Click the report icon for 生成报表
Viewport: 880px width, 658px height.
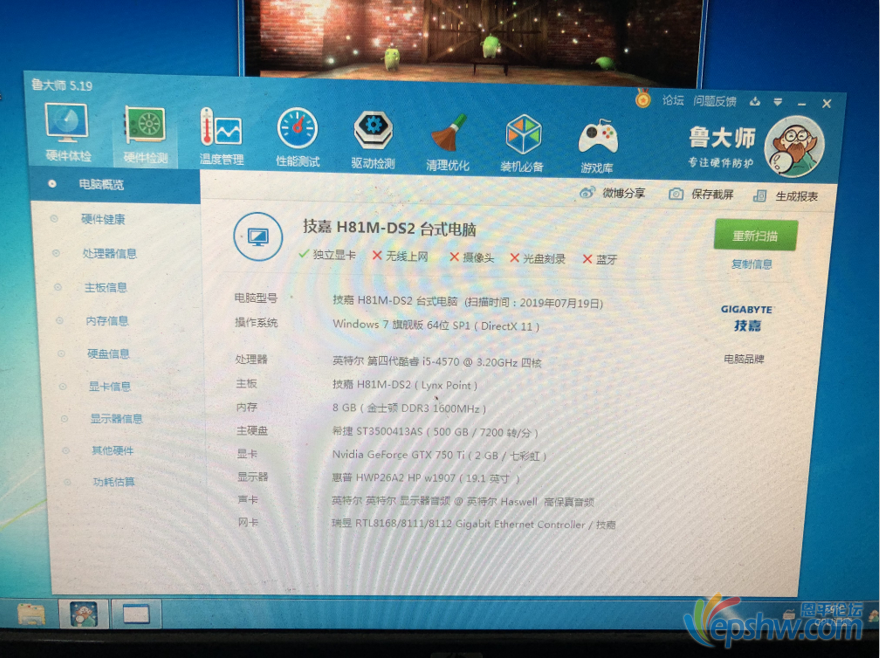[759, 195]
